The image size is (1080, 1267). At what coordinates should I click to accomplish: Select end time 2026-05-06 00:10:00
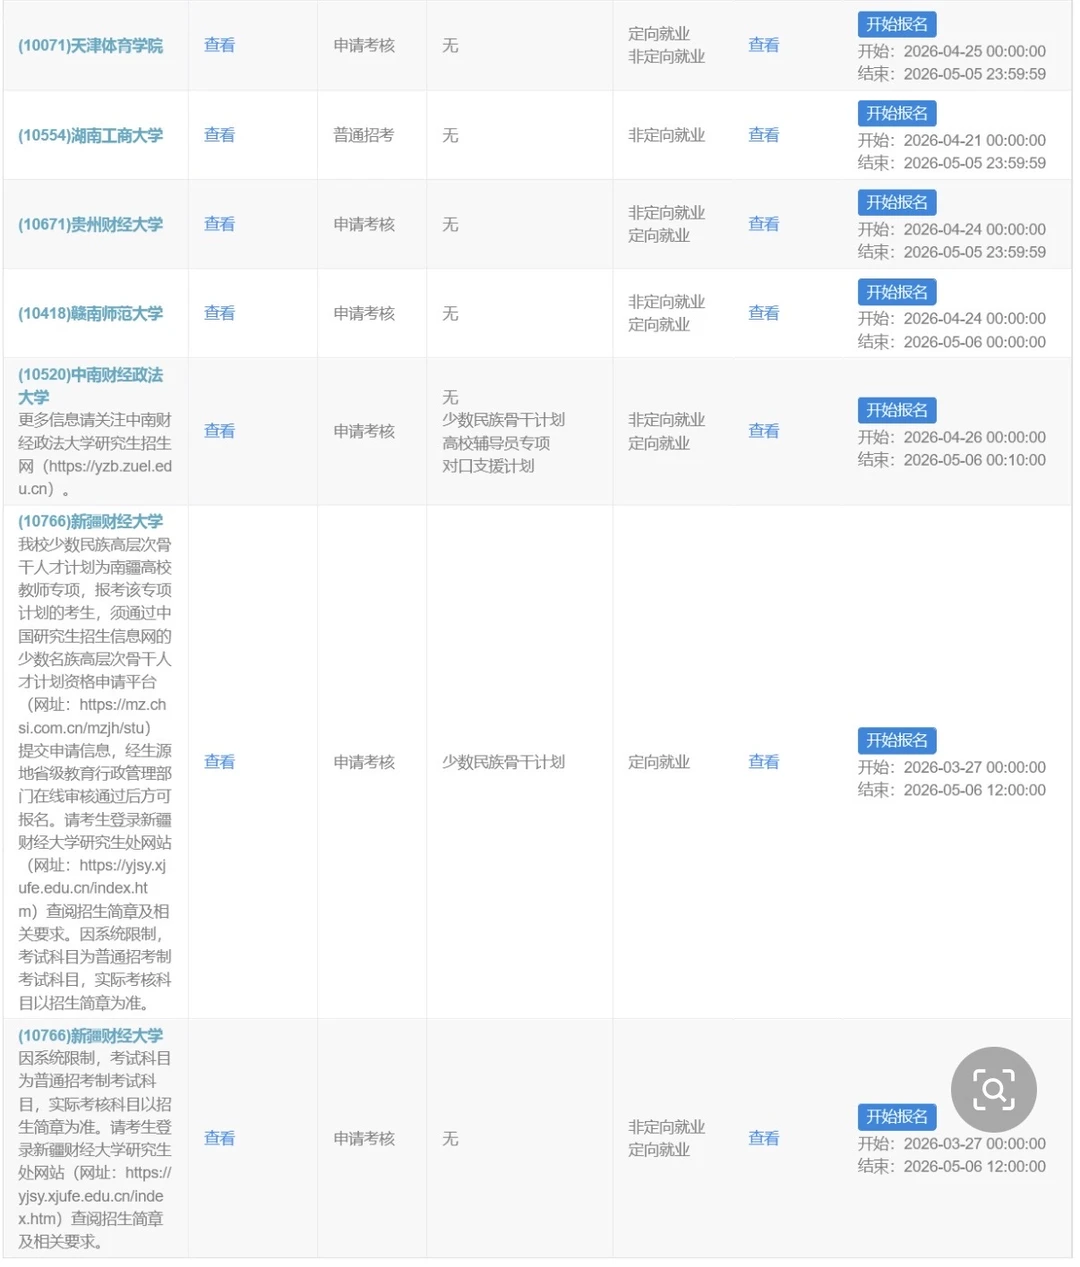tap(974, 460)
